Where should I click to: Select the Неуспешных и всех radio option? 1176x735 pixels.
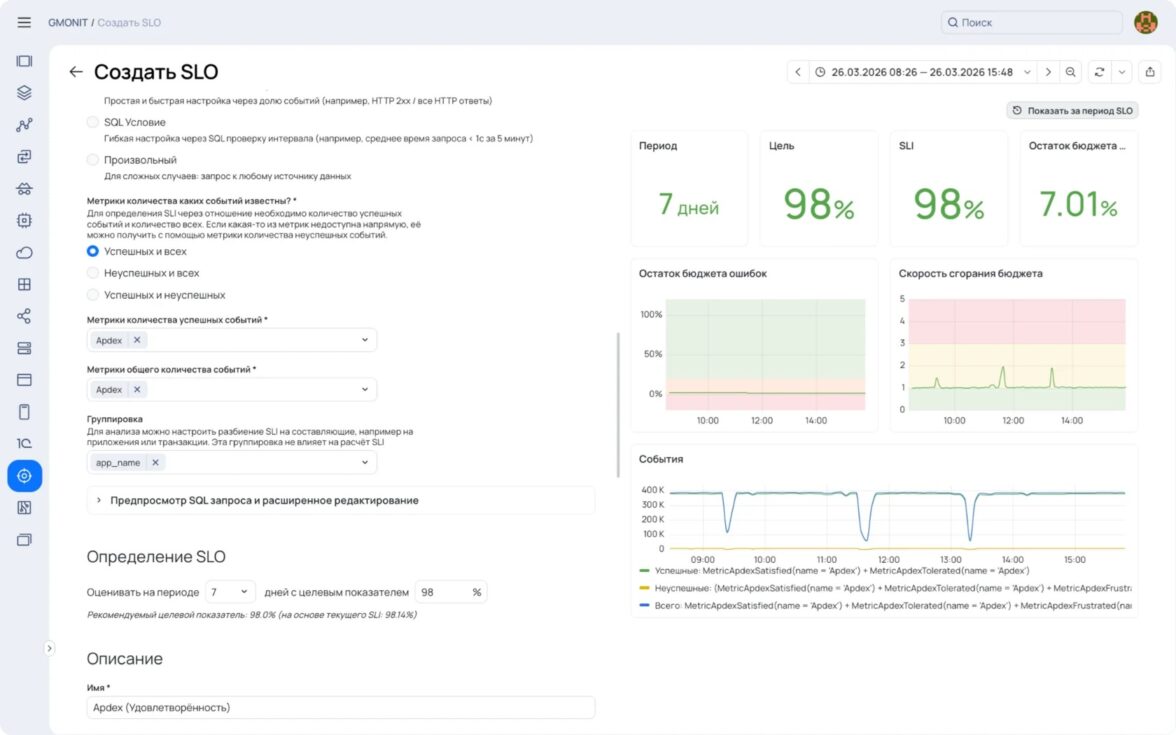point(93,273)
